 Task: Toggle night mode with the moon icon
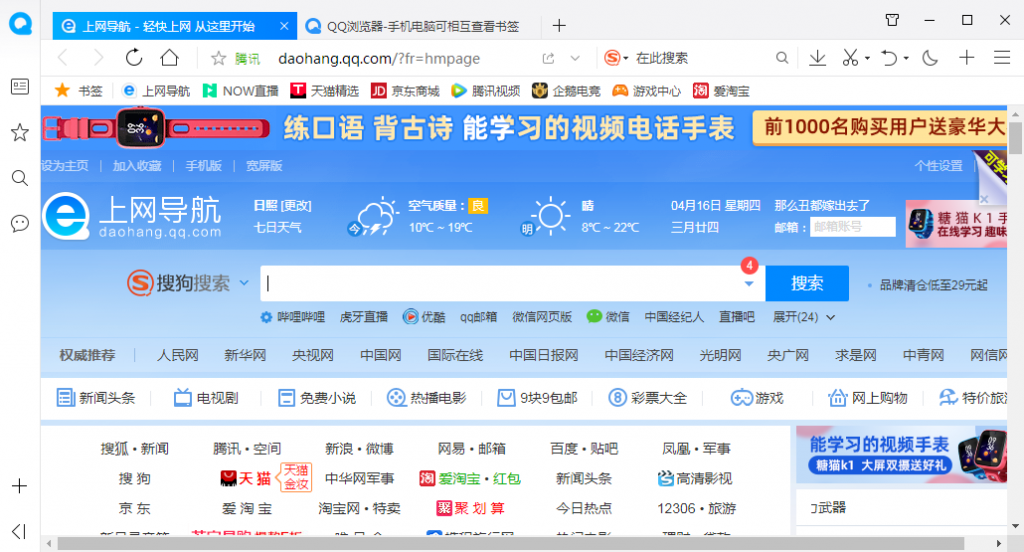click(930, 58)
